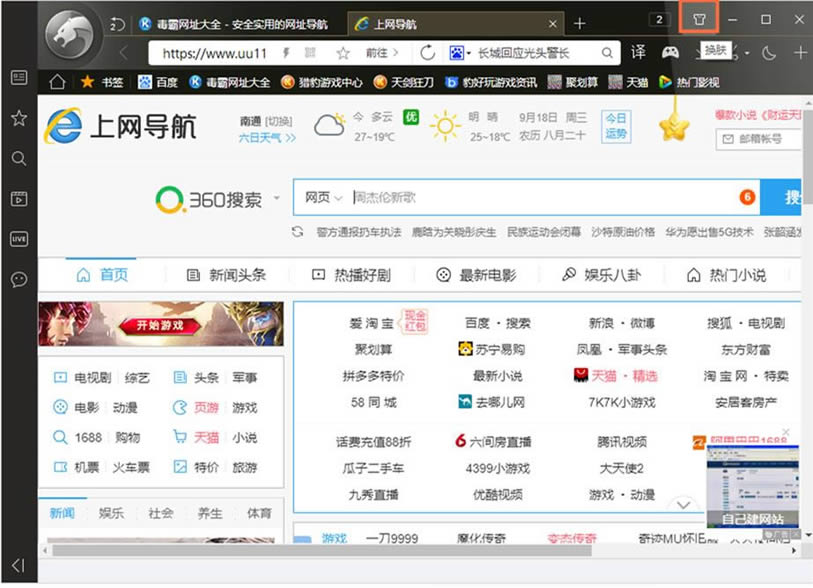The image size is (813, 588).
Task: Click the reload page icon in toolbar
Action: click(x=428, y=52)
